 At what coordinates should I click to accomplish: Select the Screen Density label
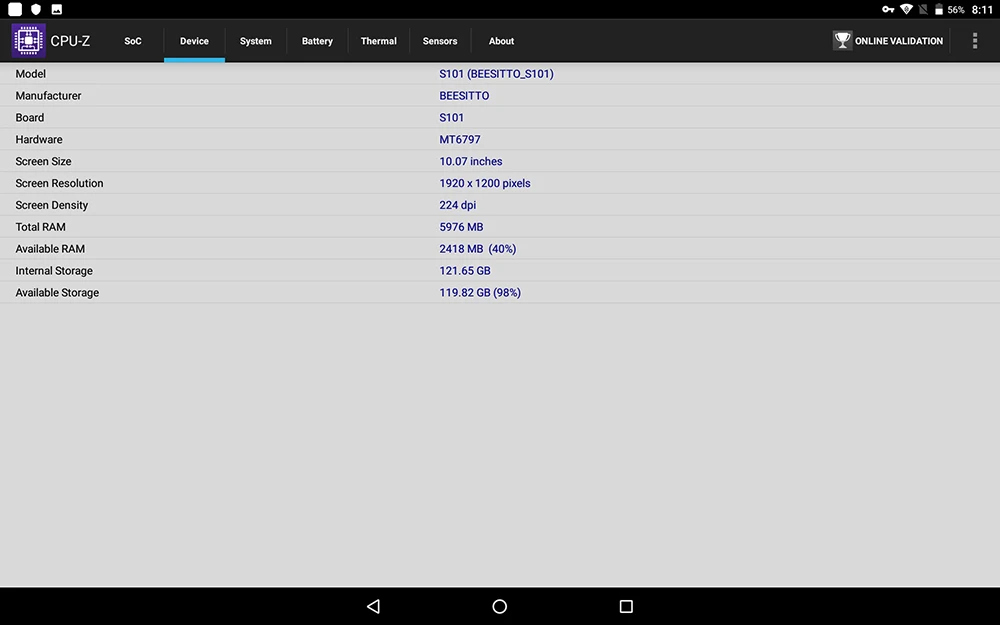52,205
